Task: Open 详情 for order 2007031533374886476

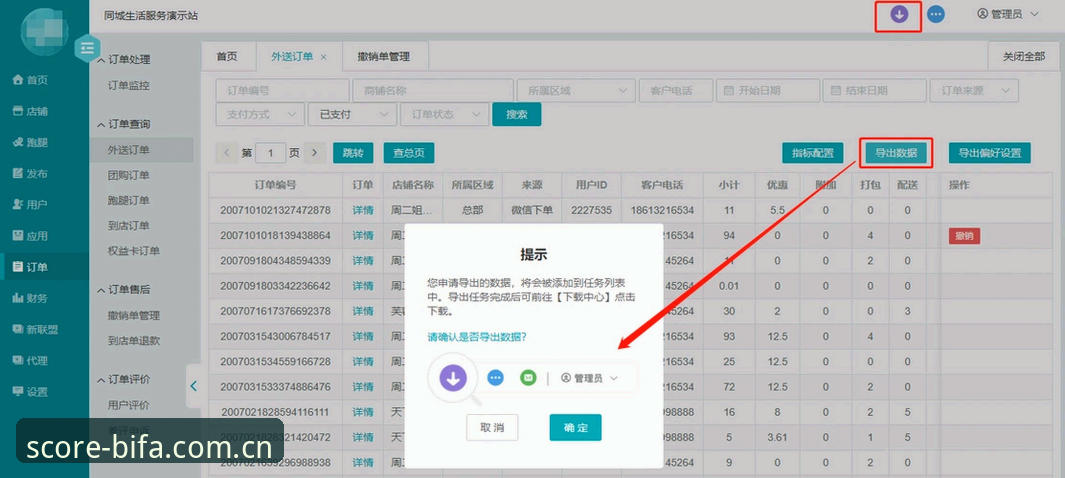Action: click(x=363, y=386)
